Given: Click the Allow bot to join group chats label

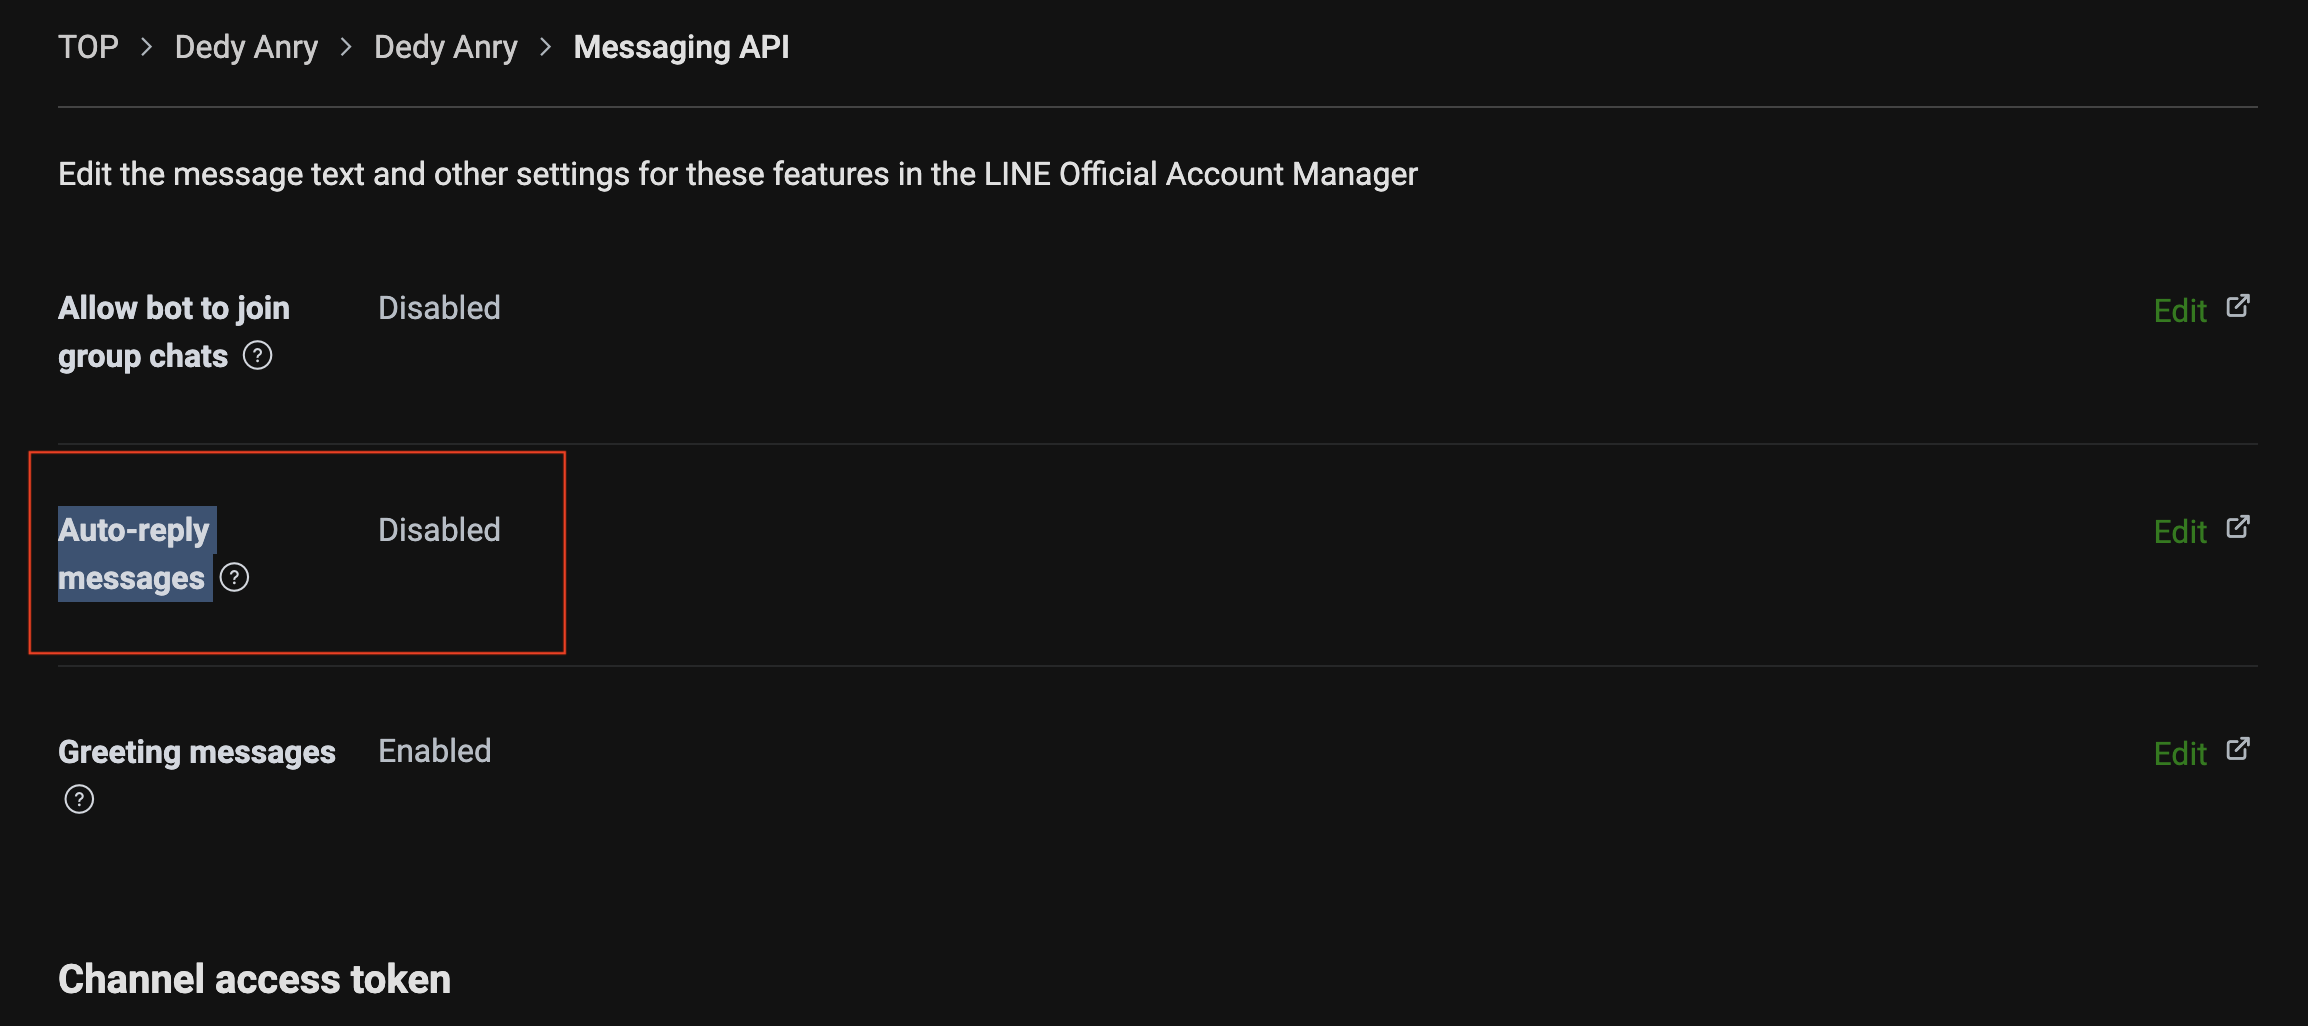Looking at the screenshot, I should click(x=173, y=331).
